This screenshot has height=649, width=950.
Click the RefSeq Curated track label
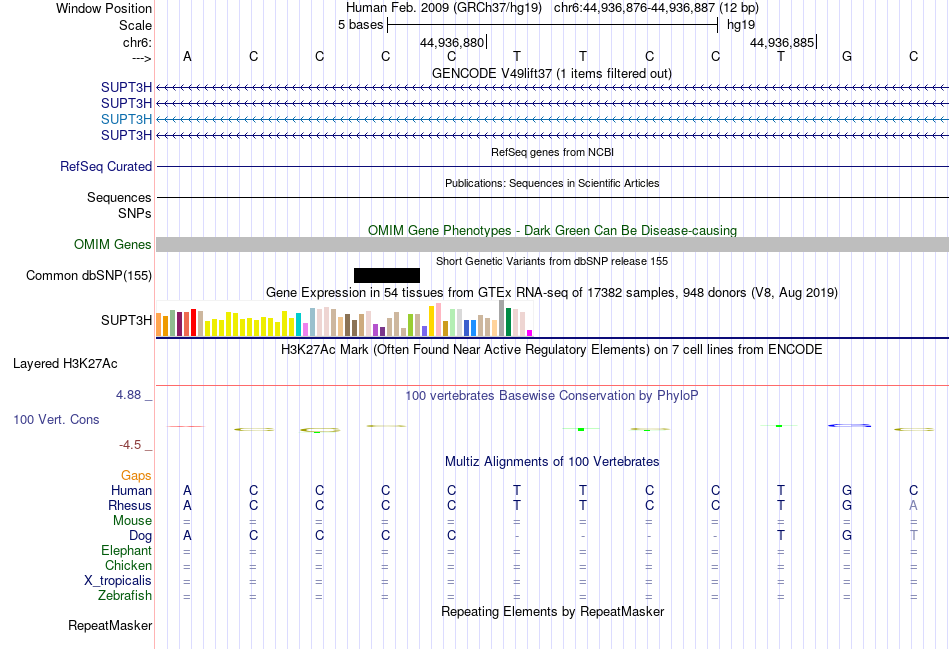[x=106, y=167]
